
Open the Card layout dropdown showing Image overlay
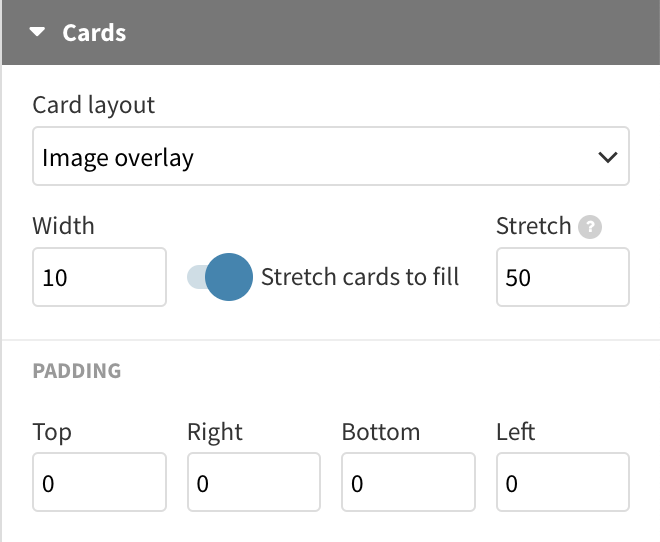(x=331, y=156)
